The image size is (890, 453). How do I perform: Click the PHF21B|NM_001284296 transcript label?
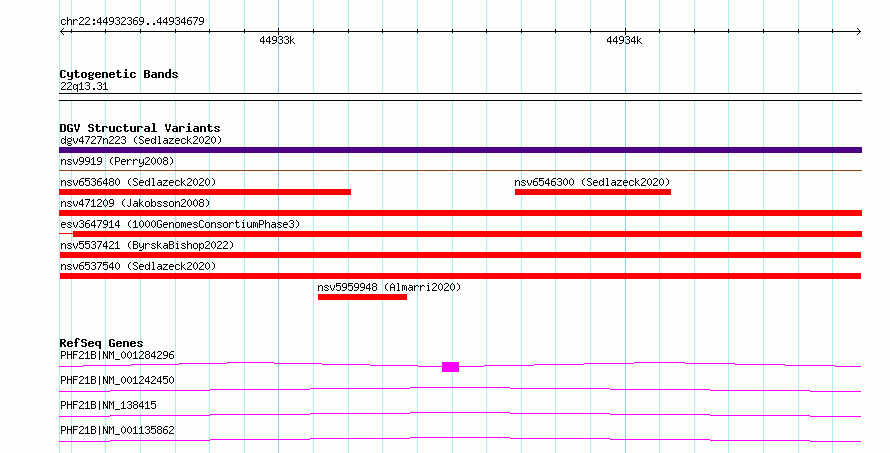coord(117,355)
